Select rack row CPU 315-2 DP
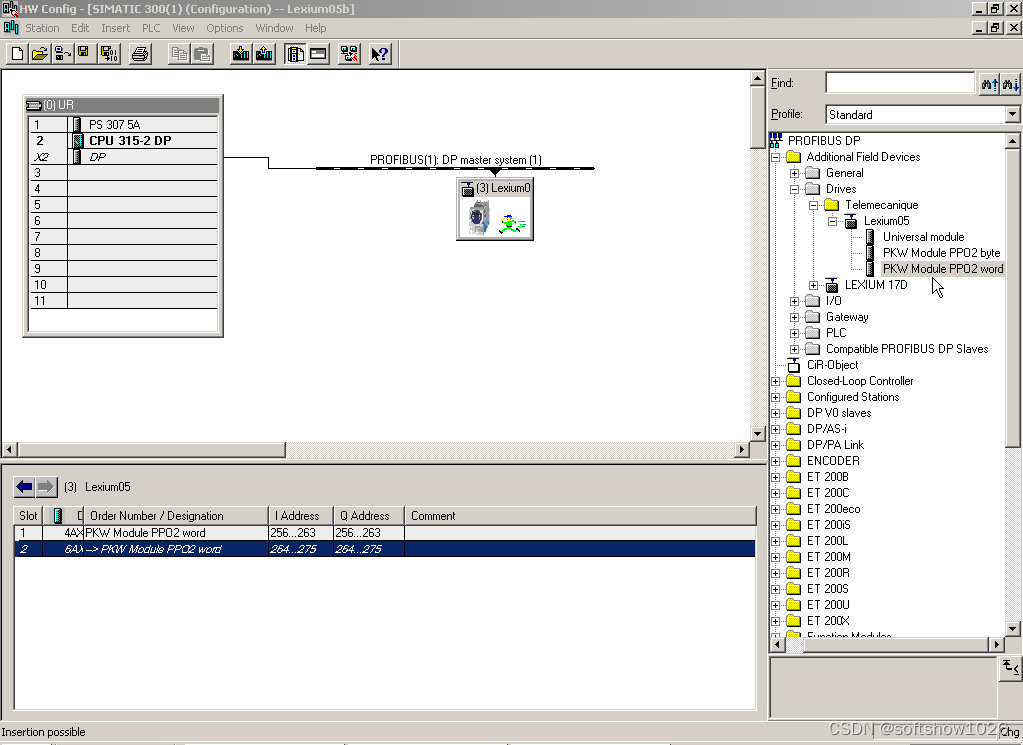Viewport: 1023px width, 745px height. click(x=123, y=140)
